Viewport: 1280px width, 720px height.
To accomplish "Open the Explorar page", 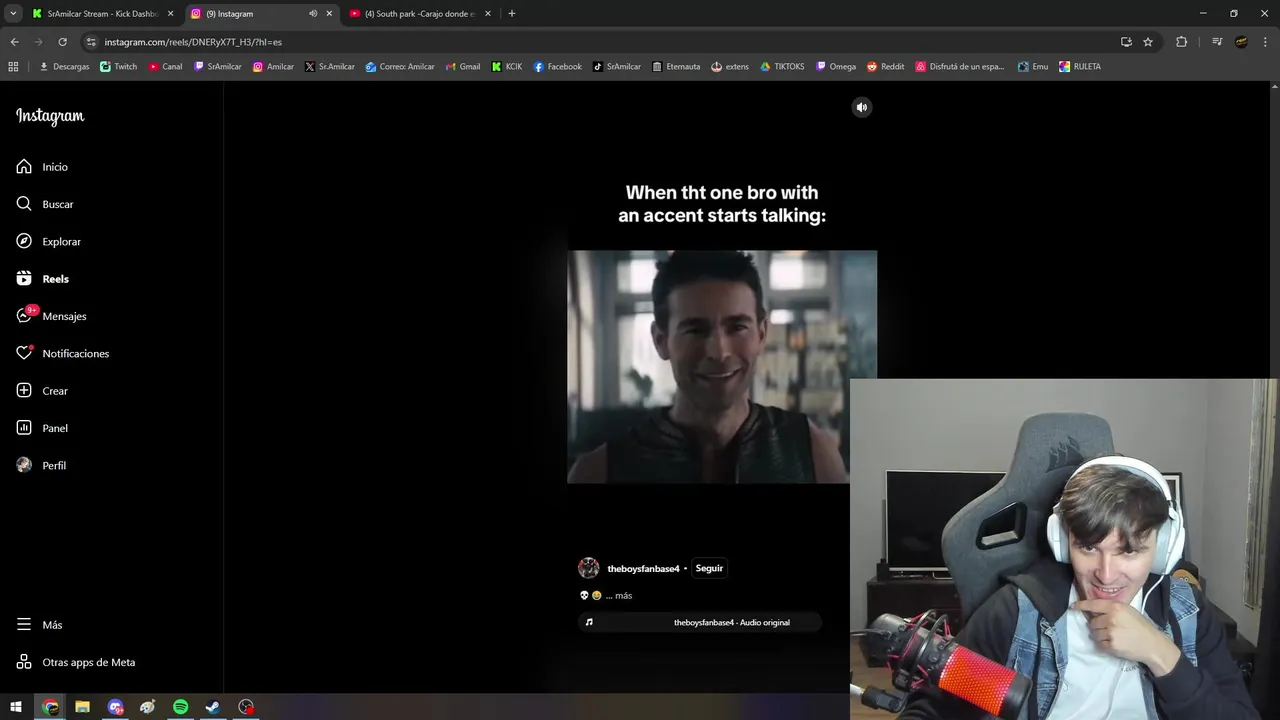I will pos(61,242).
